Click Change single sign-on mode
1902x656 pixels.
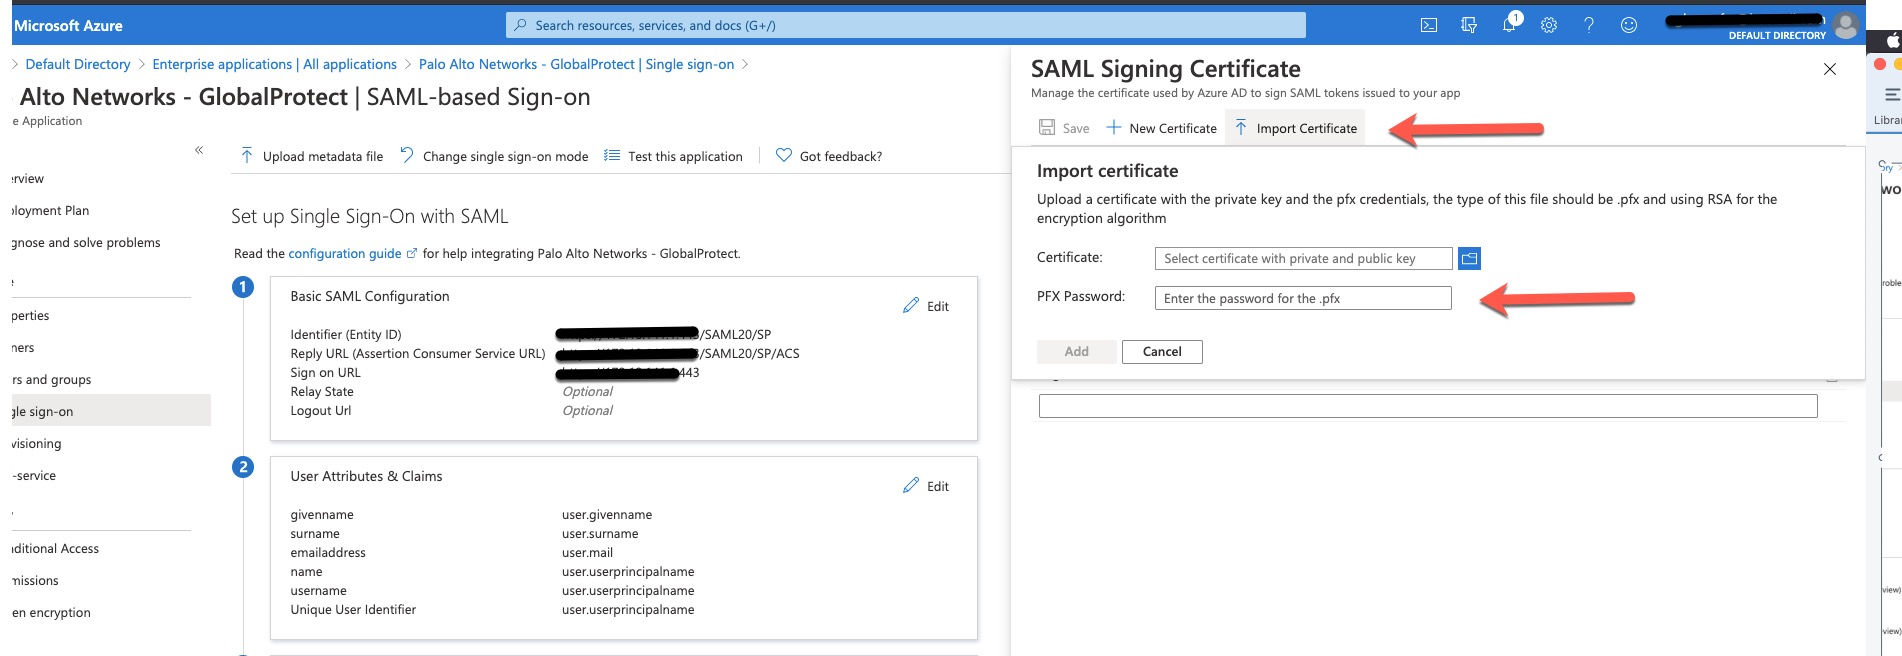pyautogui.click(x=494, y=156)
